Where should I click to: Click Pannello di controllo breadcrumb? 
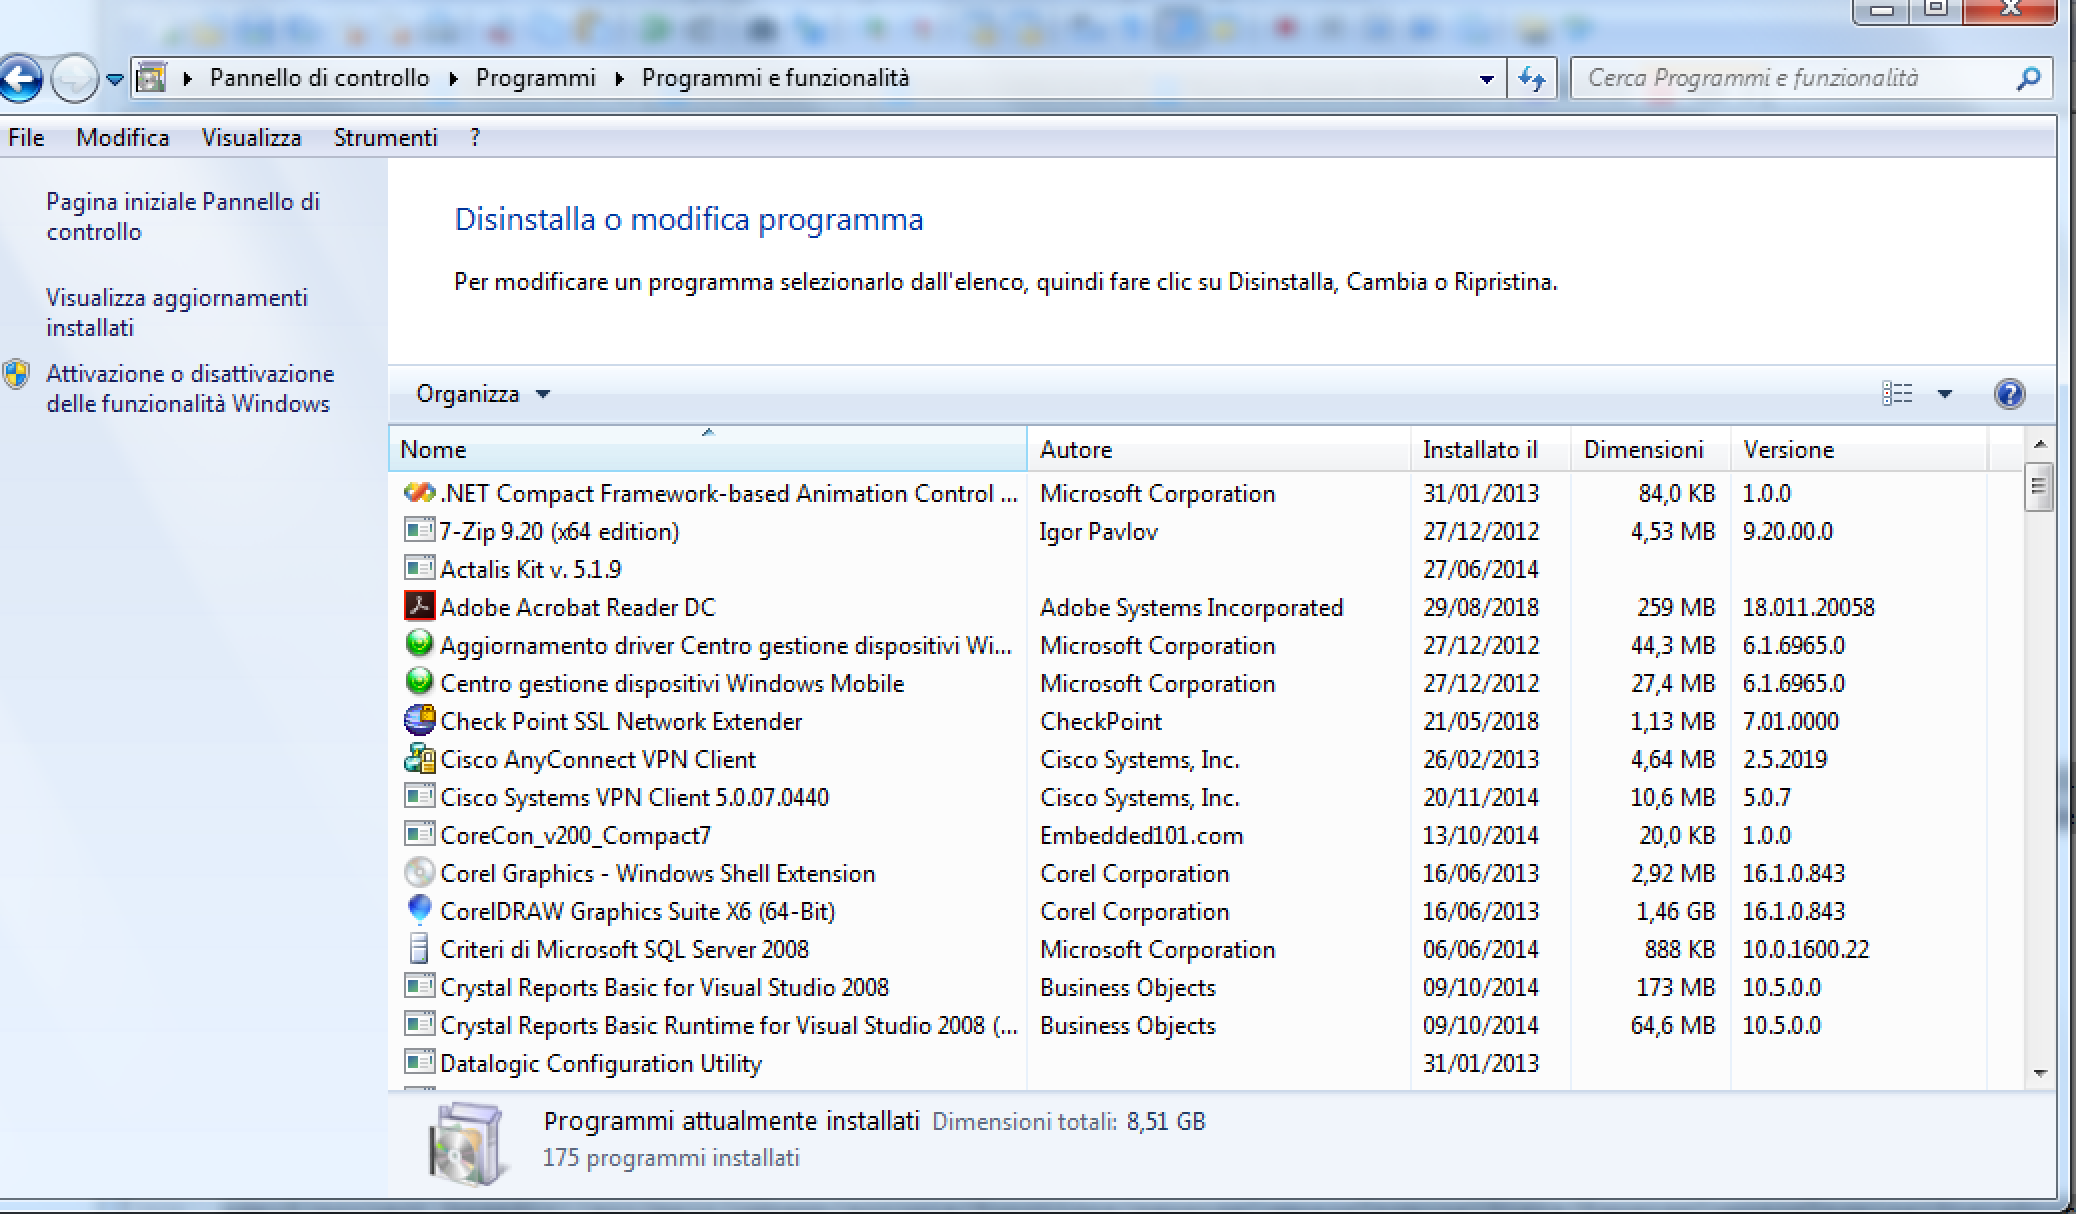pyautogui.click(x=319, y=78)
